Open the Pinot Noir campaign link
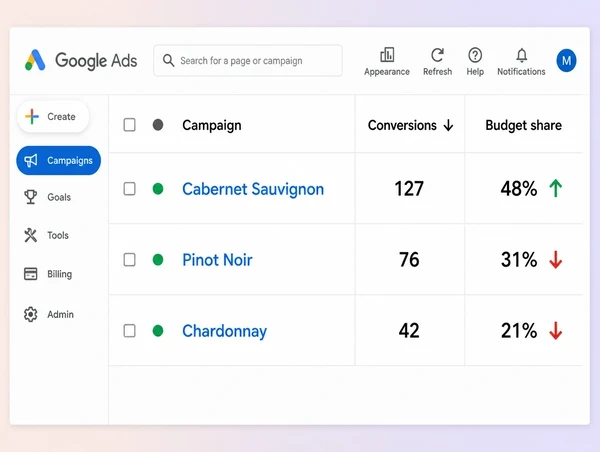600x452 pixels. pyautogui.click(x=217, y=260)
